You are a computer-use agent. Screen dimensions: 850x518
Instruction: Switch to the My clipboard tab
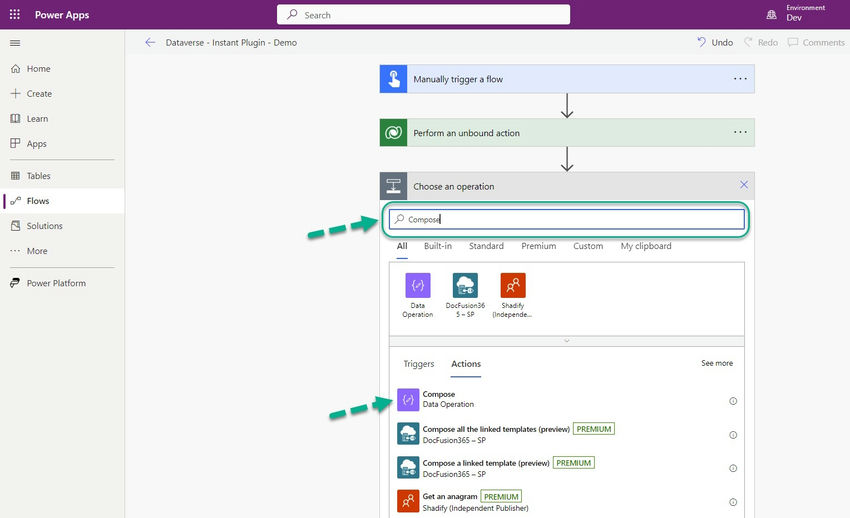click(646, 246)
